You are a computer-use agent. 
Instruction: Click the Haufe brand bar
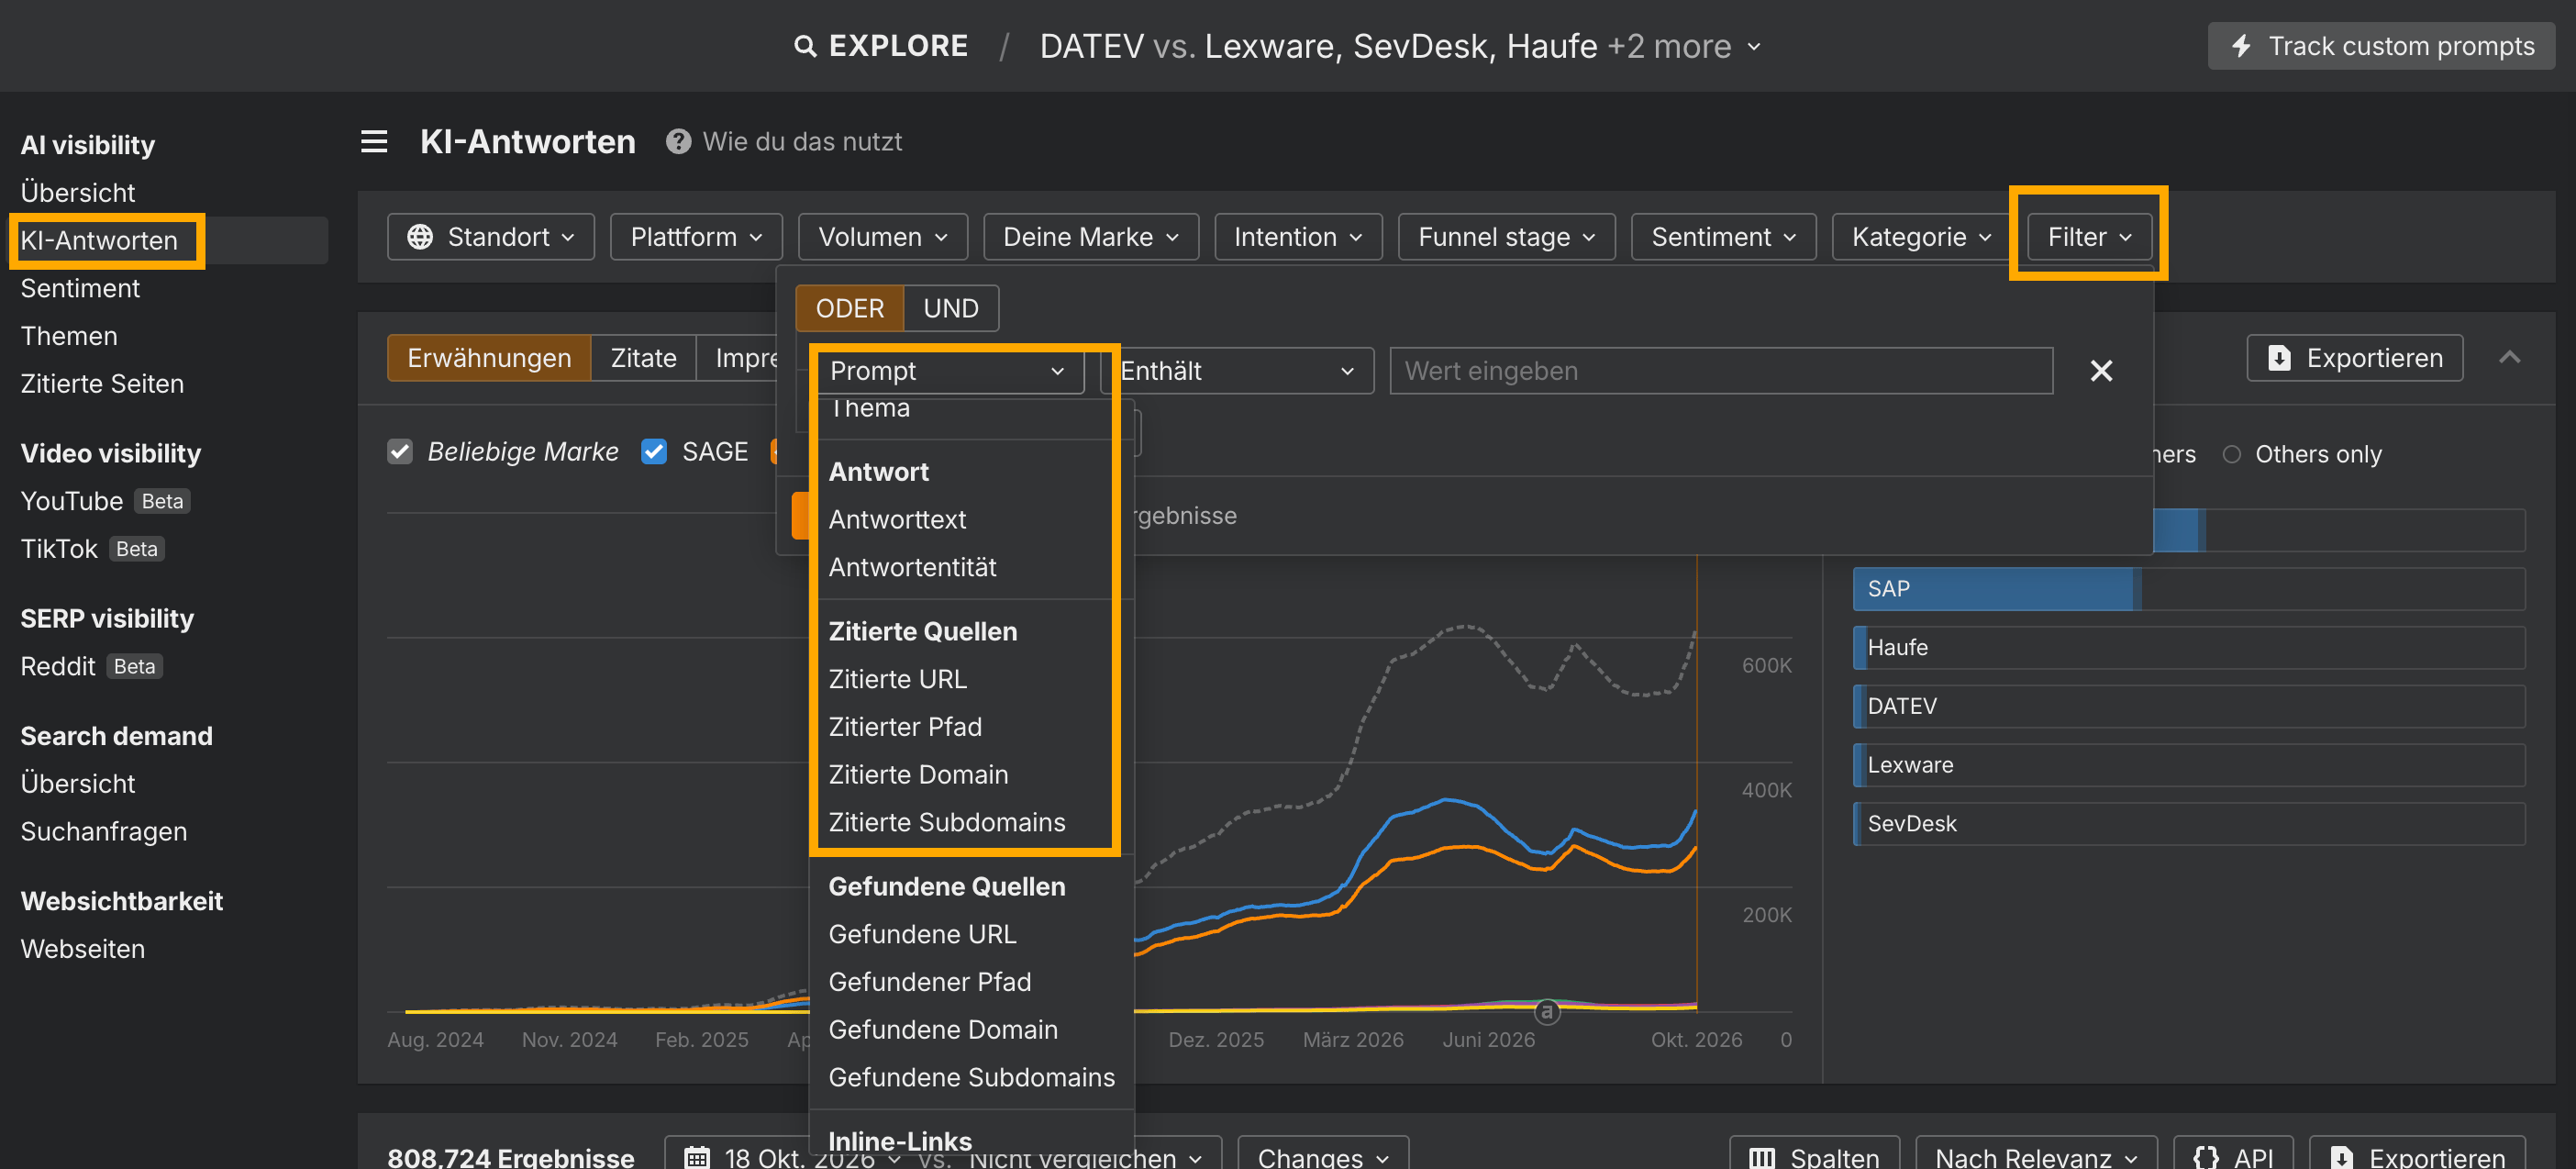click(2188, 648)
